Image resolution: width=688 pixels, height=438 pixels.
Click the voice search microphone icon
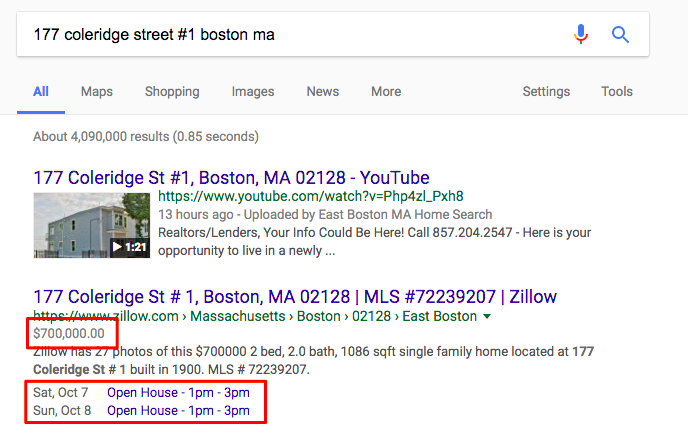(580, 34)
